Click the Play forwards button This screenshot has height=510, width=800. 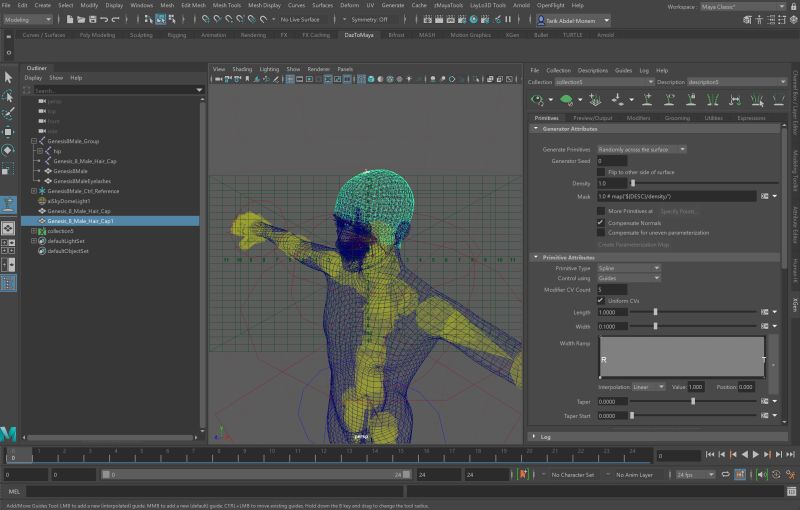coord(756,454)
